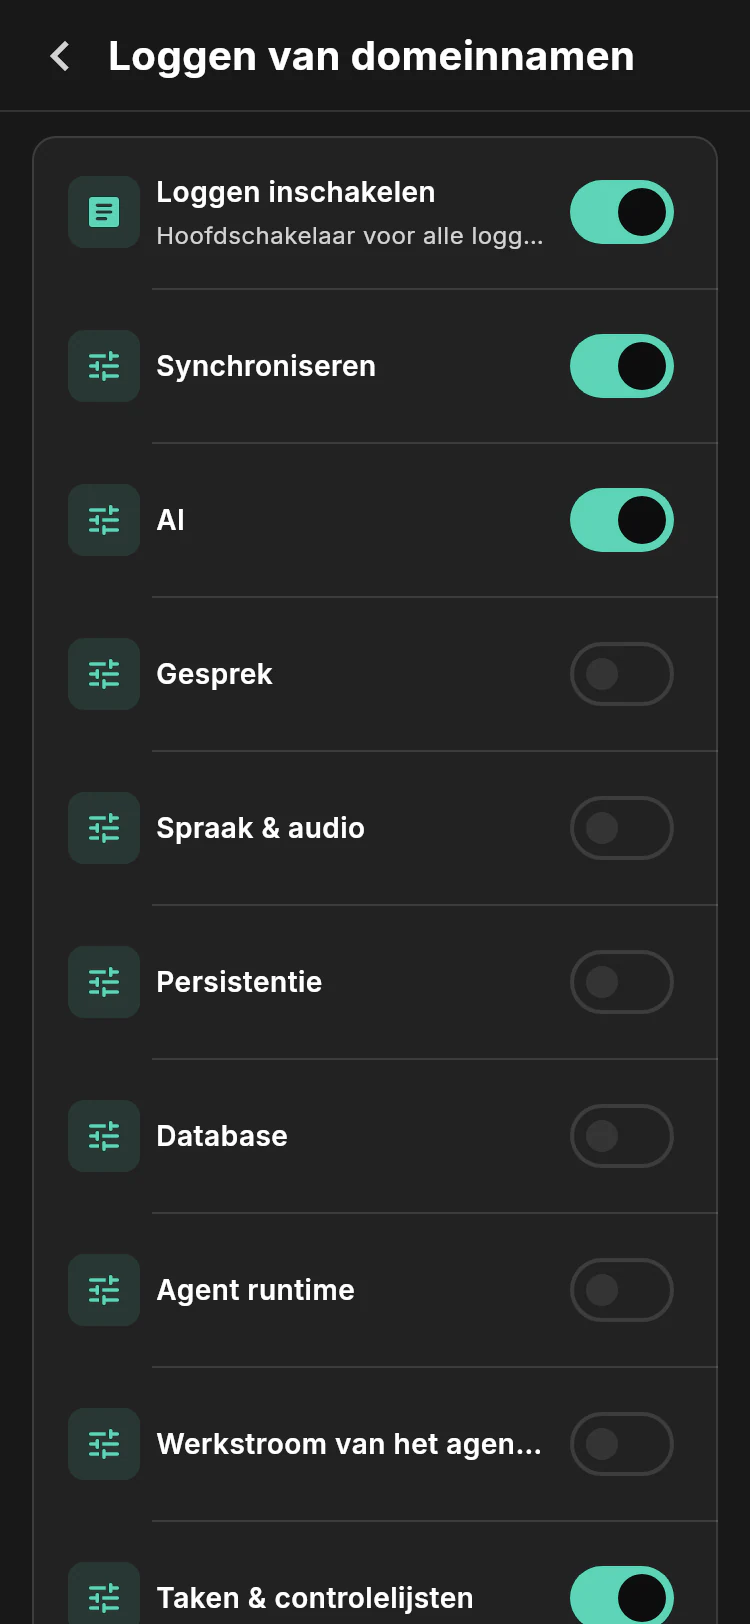Click the Loggen van domeinnamen page title
The height and width of the screenshot is (1624, 750).
pyautogui.click(x=371, y=57)
